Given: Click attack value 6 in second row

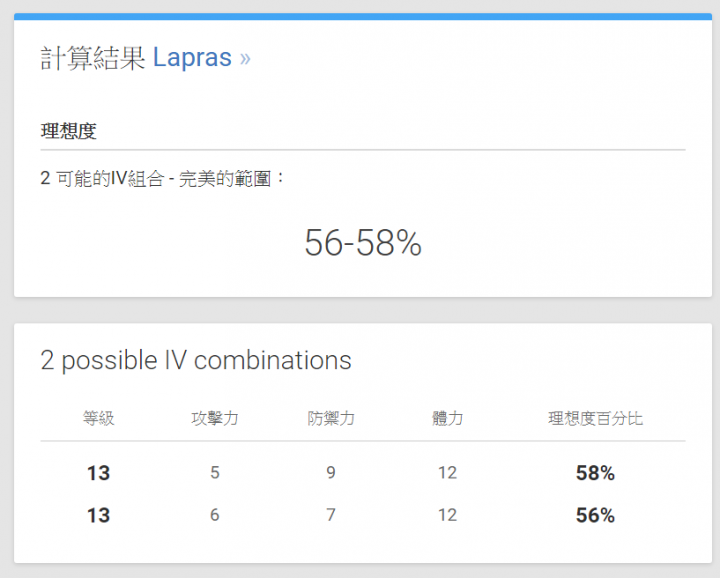Looking at the screenshot, I should [x=215, y=515].
